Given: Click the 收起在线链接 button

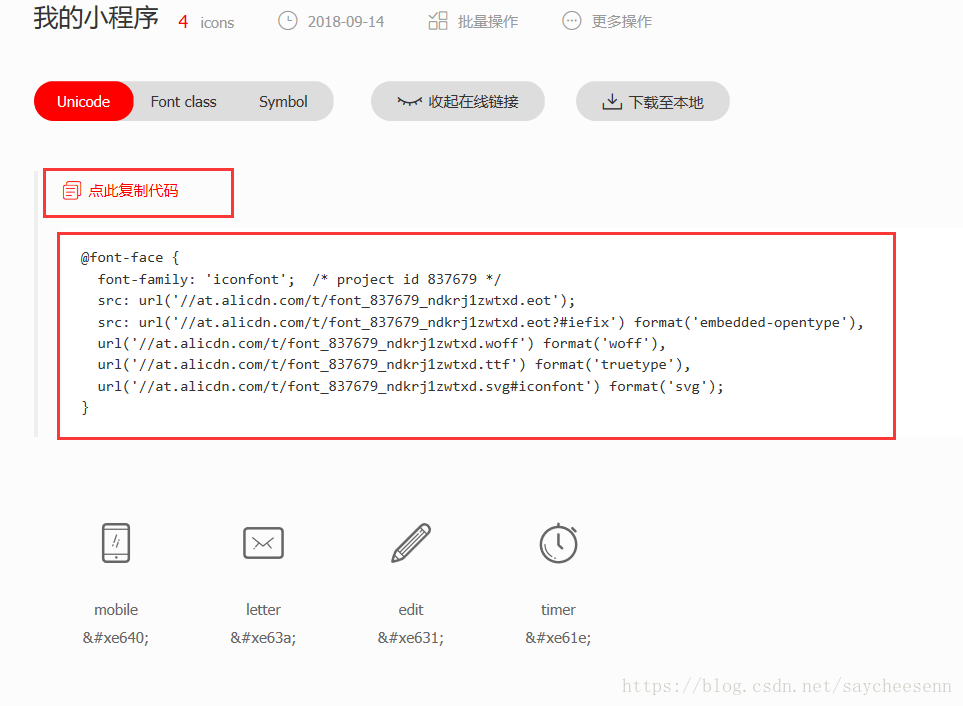Looking at the screenshot, I should (458, 101).
